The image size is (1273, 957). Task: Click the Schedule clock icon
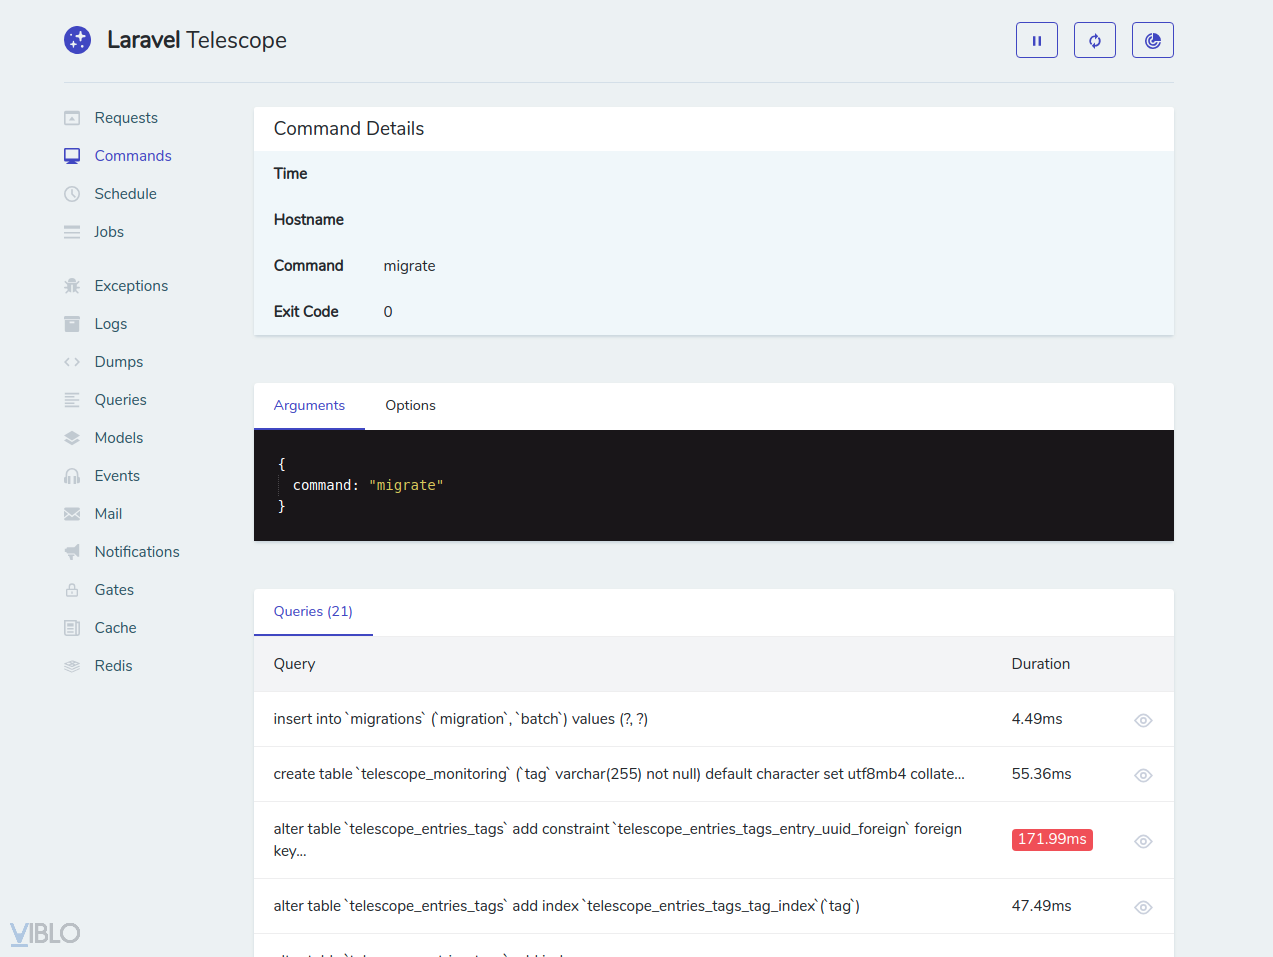click(x=72, y=194)
